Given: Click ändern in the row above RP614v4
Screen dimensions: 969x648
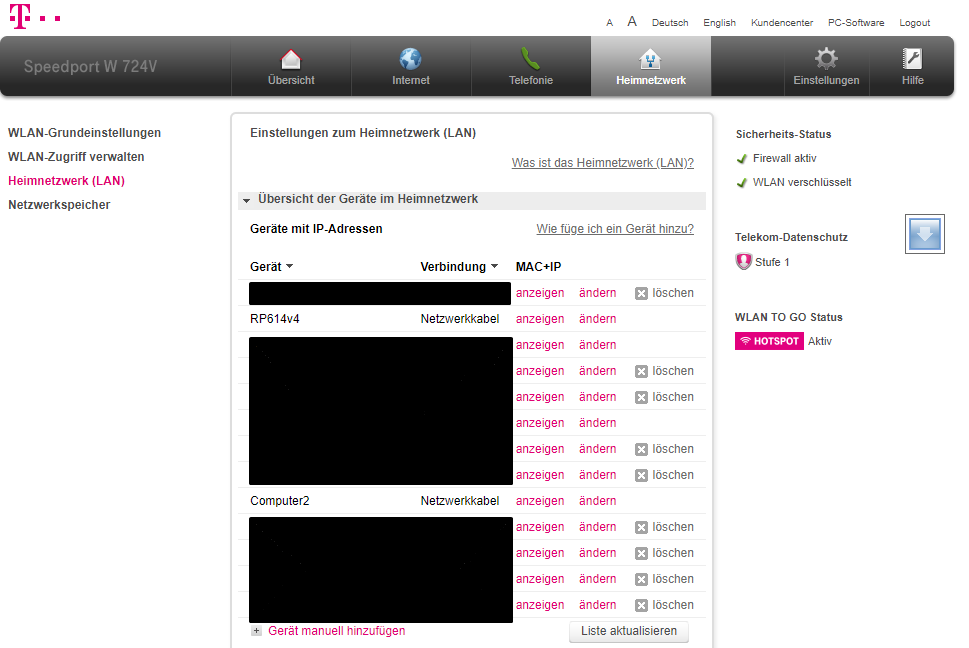Looking at the screenshot, I should (598, 293).
